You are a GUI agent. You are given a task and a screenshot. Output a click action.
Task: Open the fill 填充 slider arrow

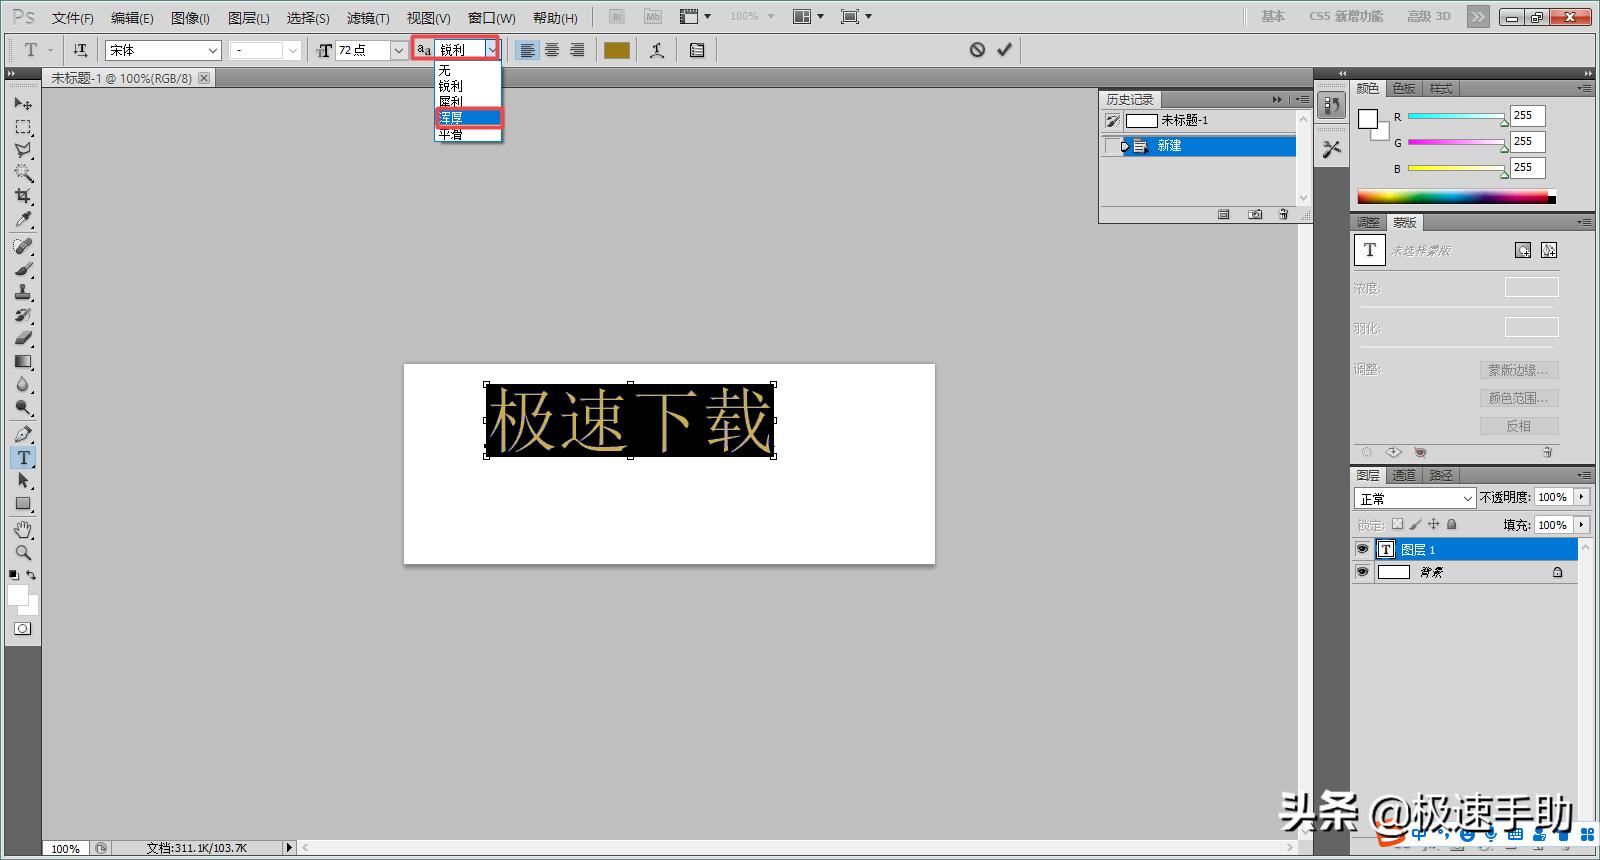coord(1581,524)
